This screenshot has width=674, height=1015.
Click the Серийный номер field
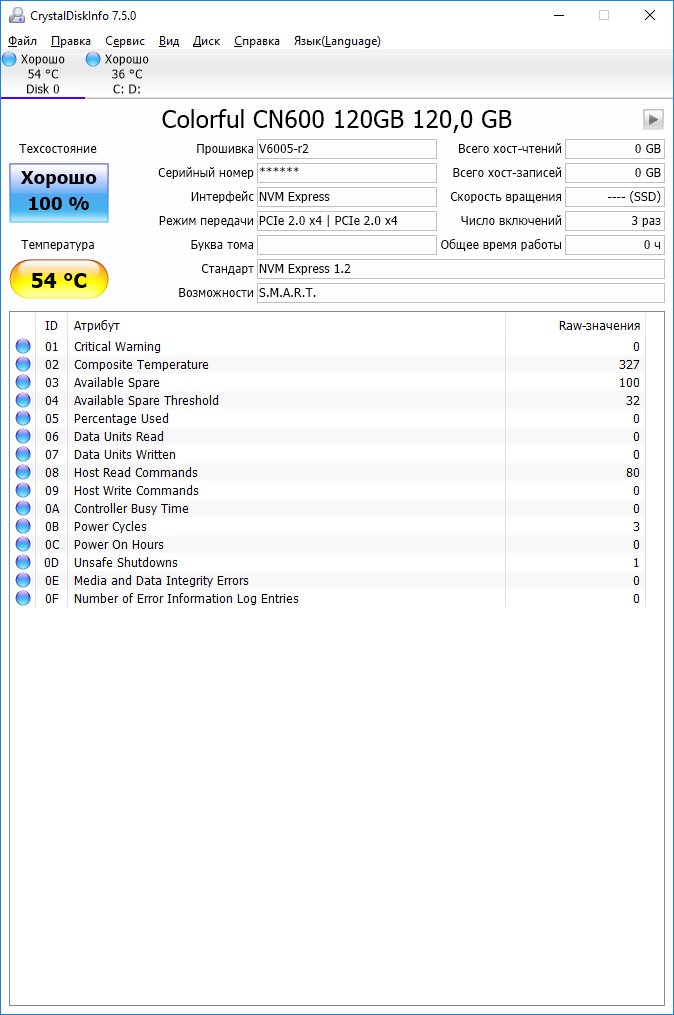(x=346, y=173)
